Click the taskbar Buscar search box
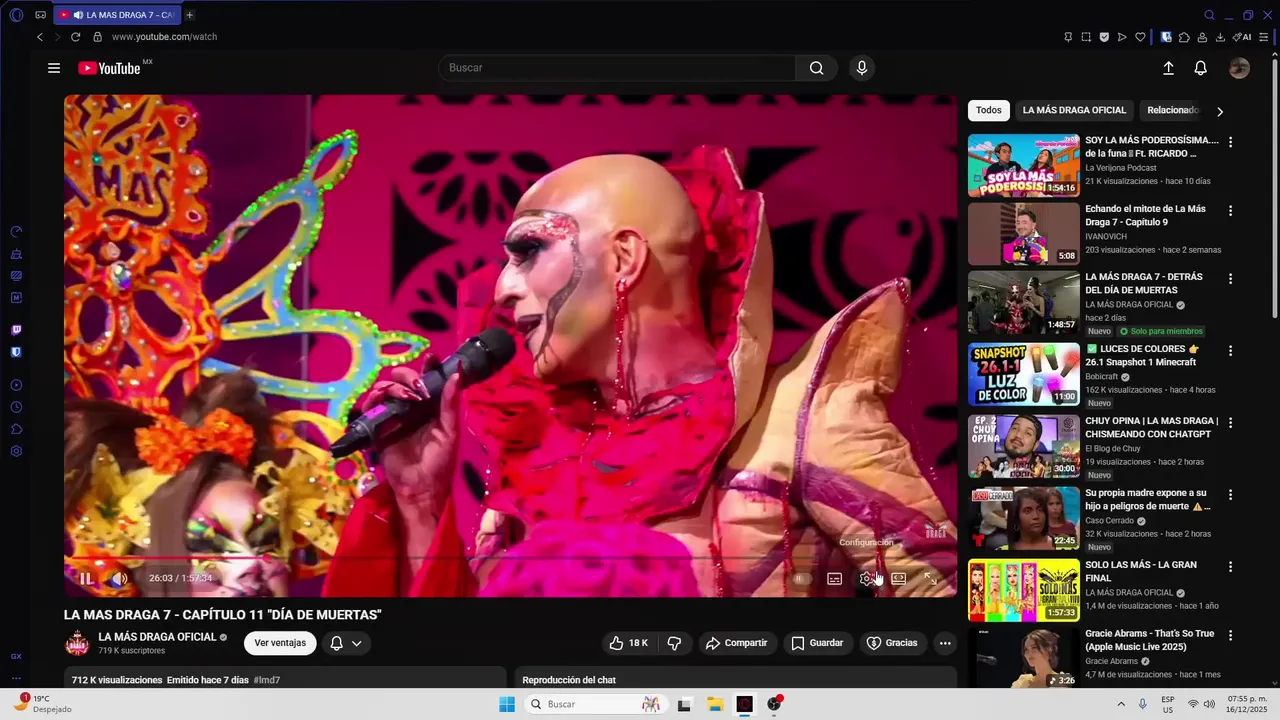This screenshot has height=720, width=1280. (595, 704)
